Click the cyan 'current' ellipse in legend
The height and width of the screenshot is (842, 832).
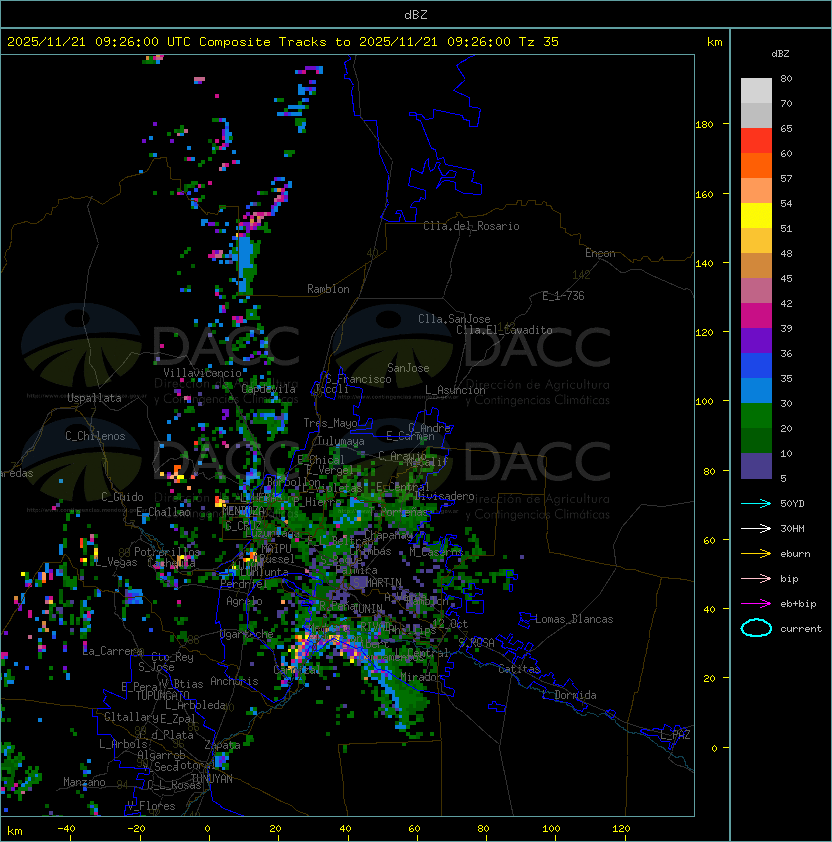click(756, 628)
